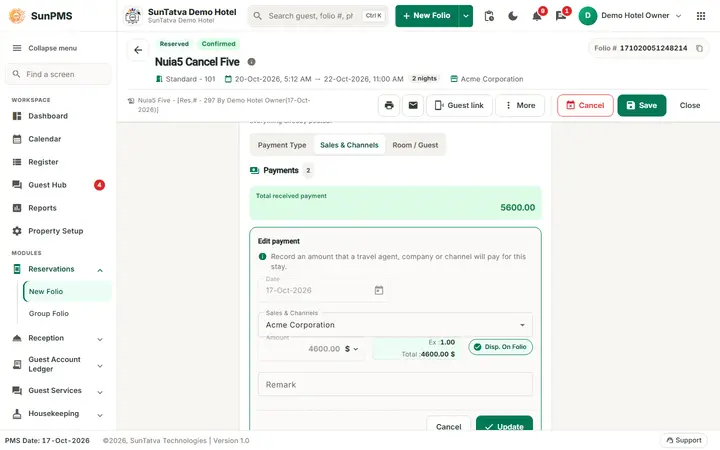Click the New Folio button
Viewport: 720px width, 450px height.
427,16
